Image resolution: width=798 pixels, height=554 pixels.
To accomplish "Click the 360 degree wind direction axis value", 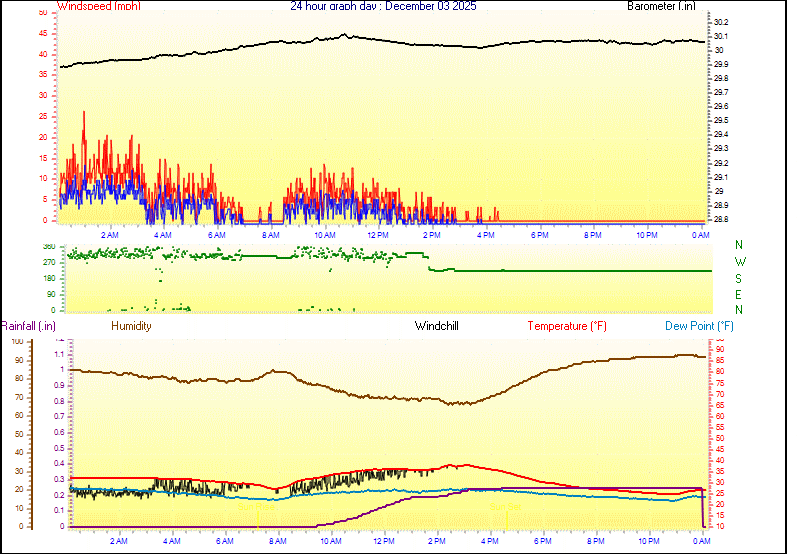I will click(49, 246).
